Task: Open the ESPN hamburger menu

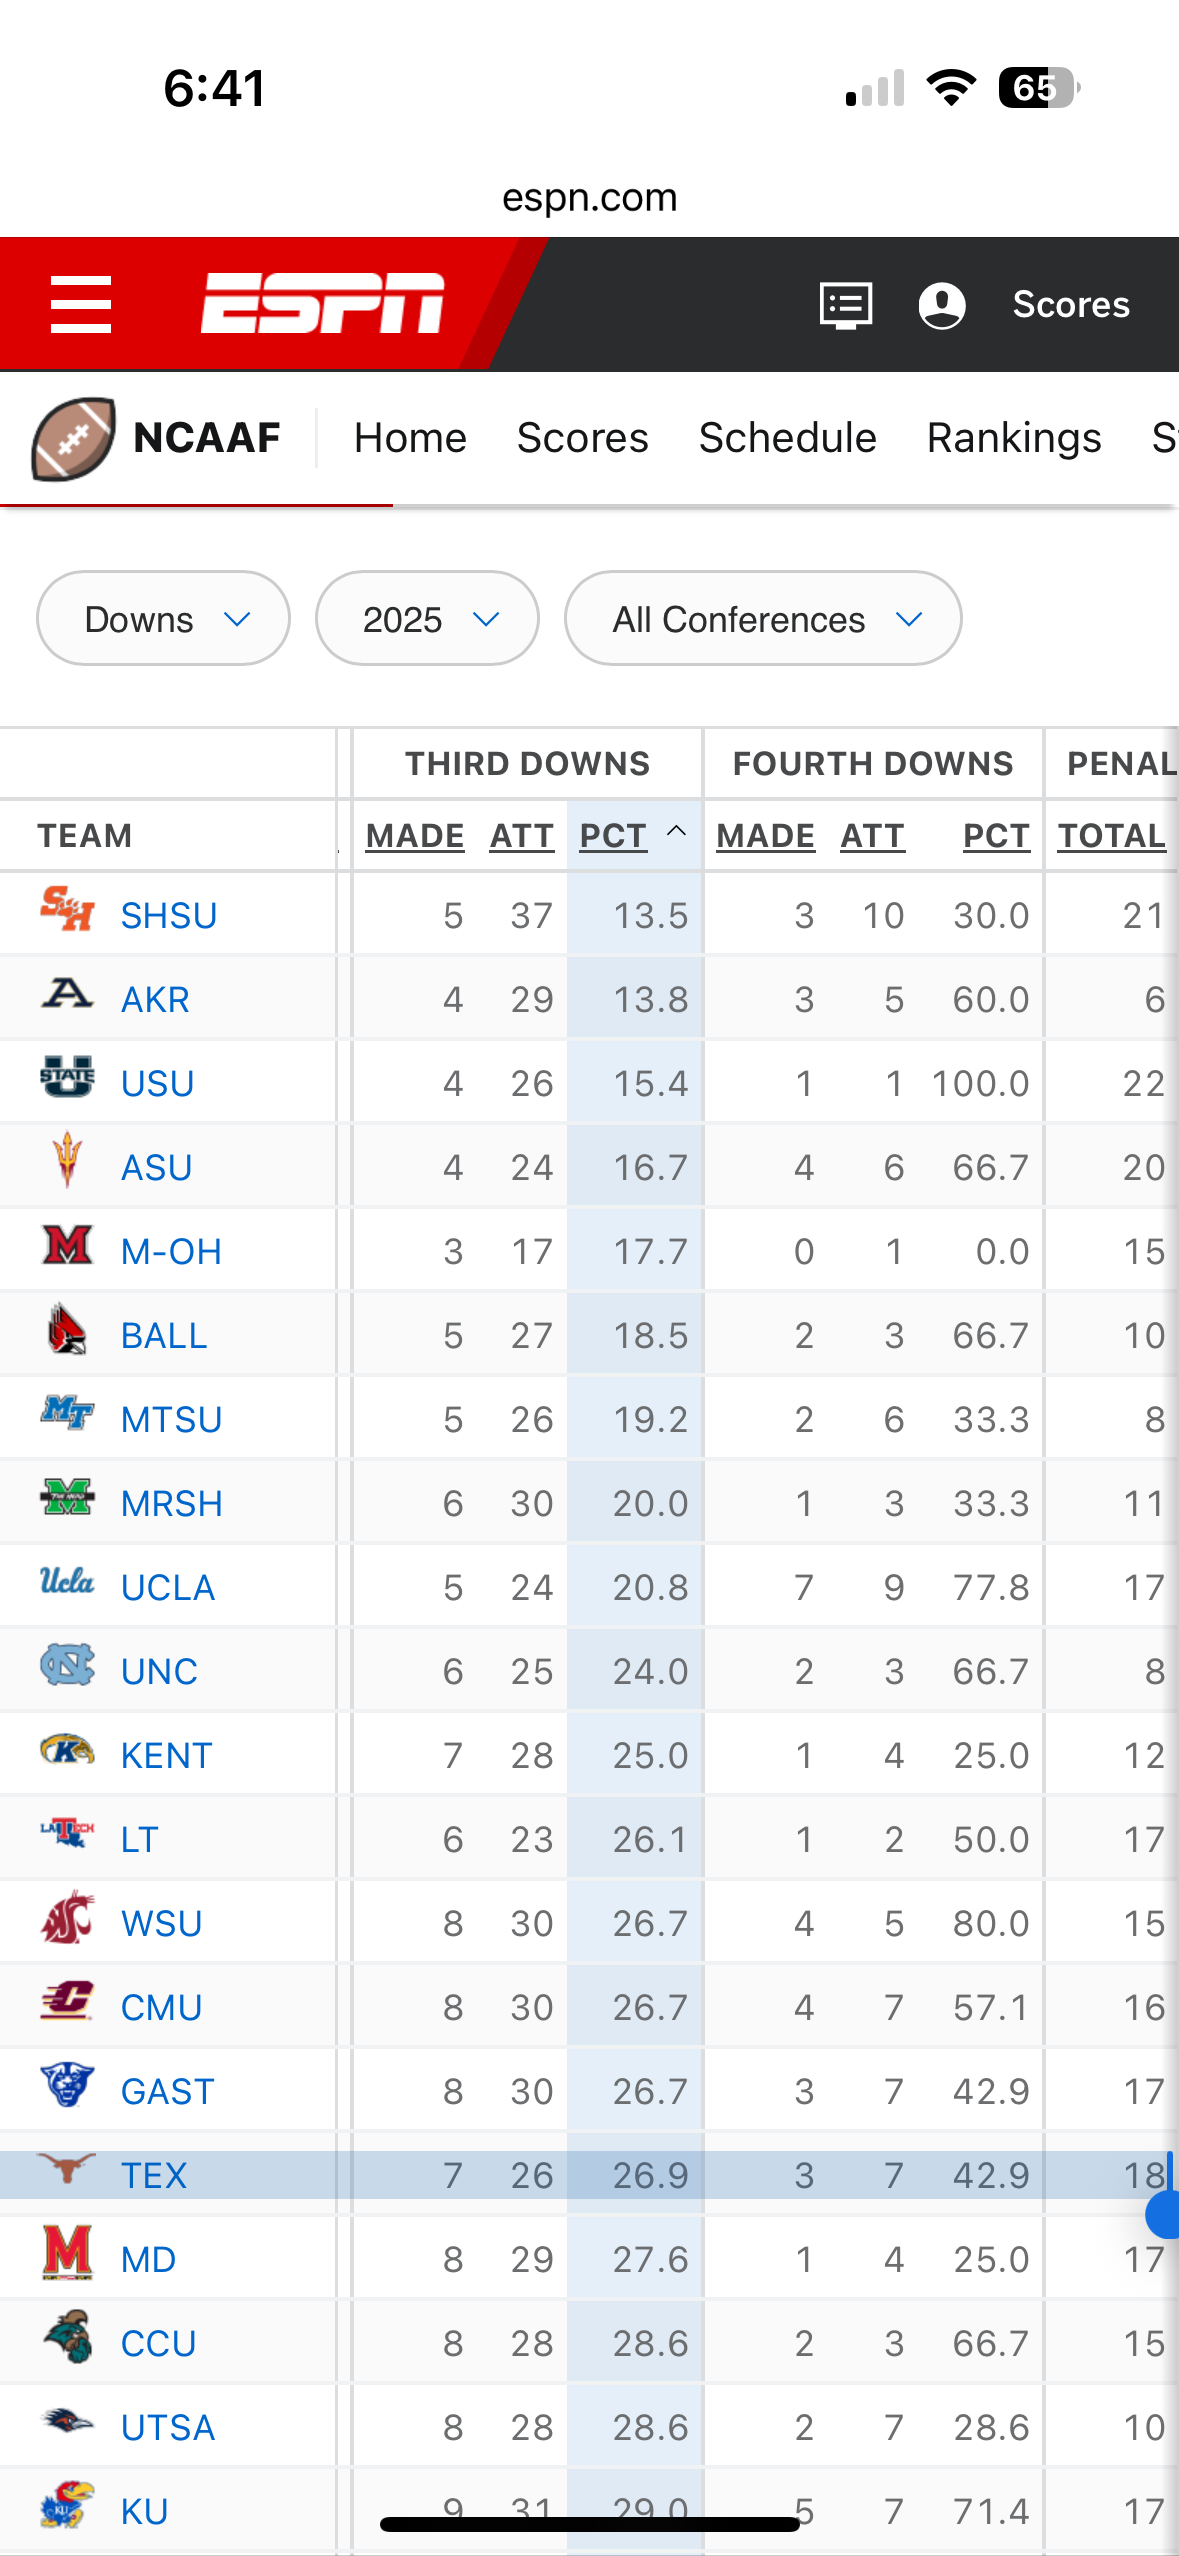Action: click(x=81, y=305)
